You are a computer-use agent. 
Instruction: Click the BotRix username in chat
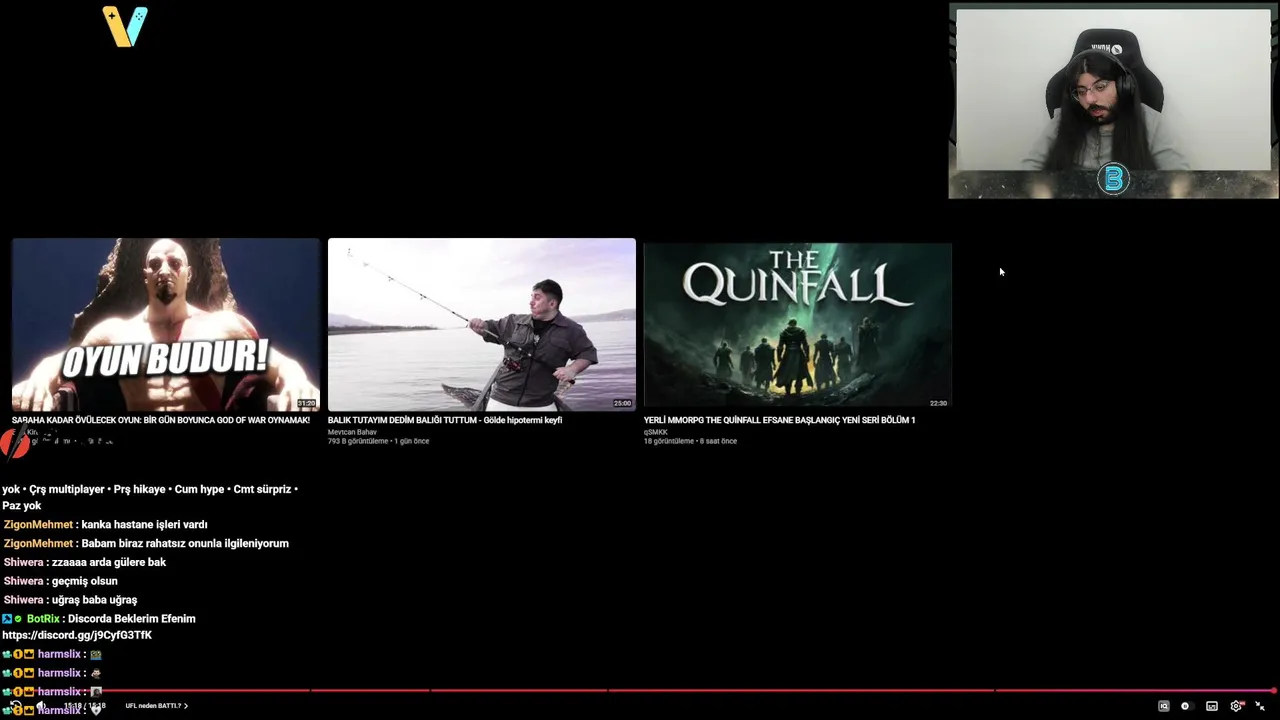[44, 619]
